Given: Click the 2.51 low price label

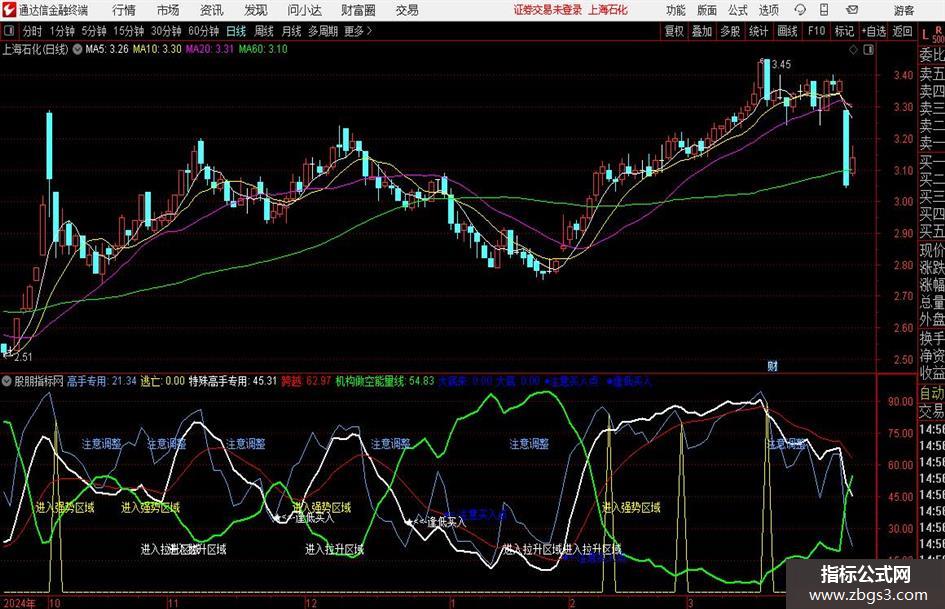Looking at the screenshot, I should (x=23, y=357).
